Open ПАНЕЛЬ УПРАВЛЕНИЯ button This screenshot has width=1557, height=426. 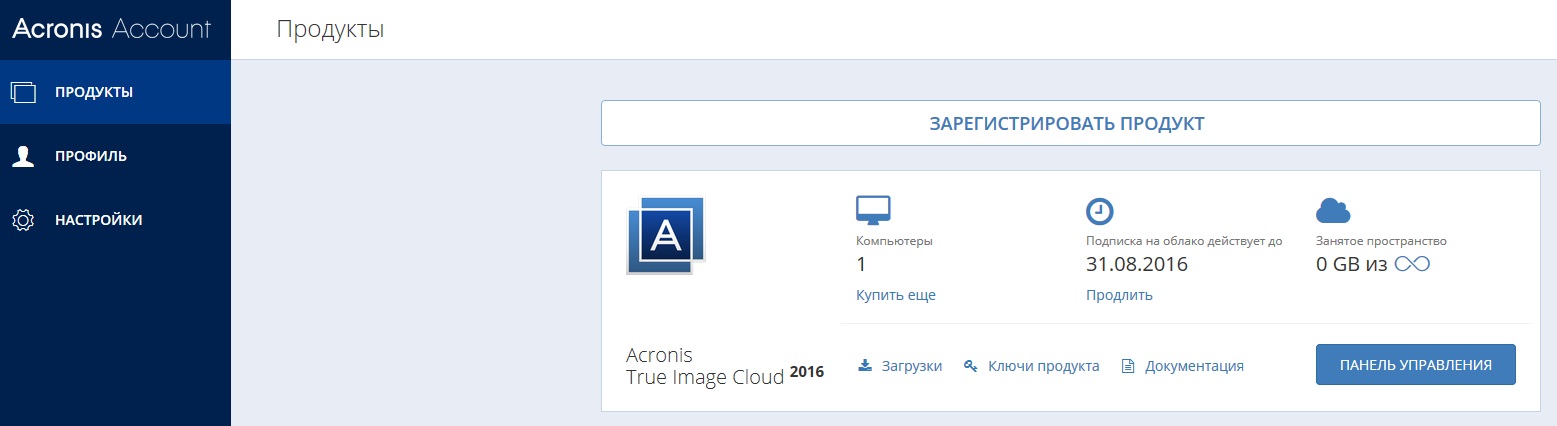[1415, 365]
